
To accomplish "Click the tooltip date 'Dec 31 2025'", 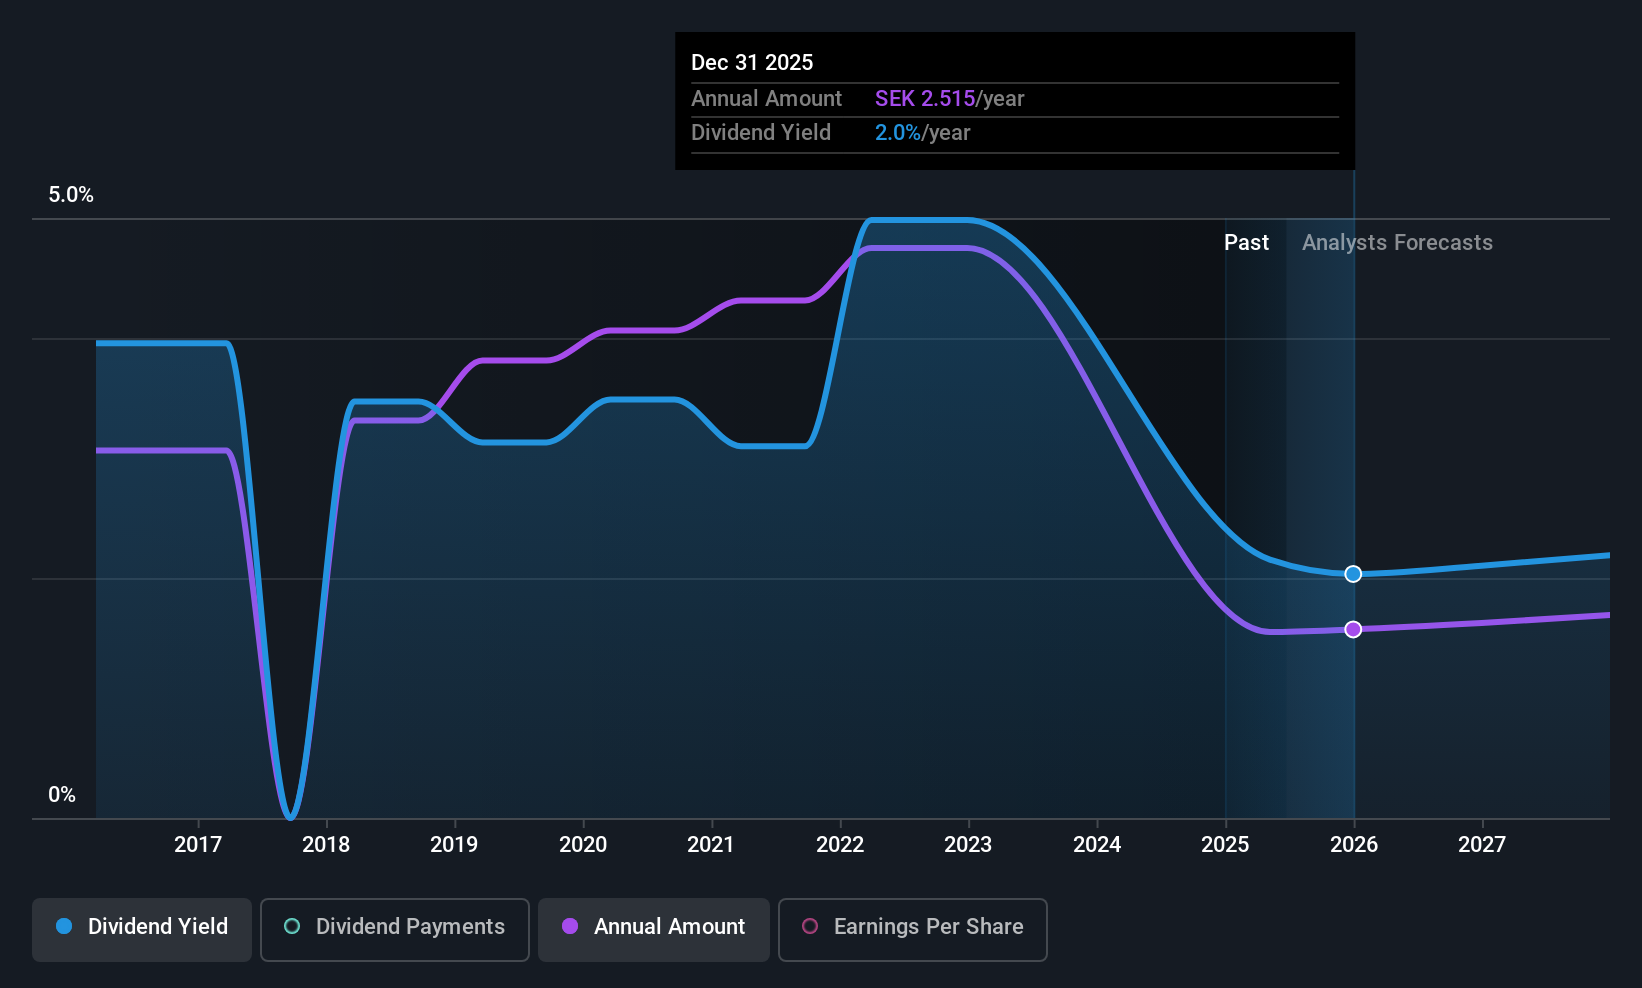I will (752, 63).
